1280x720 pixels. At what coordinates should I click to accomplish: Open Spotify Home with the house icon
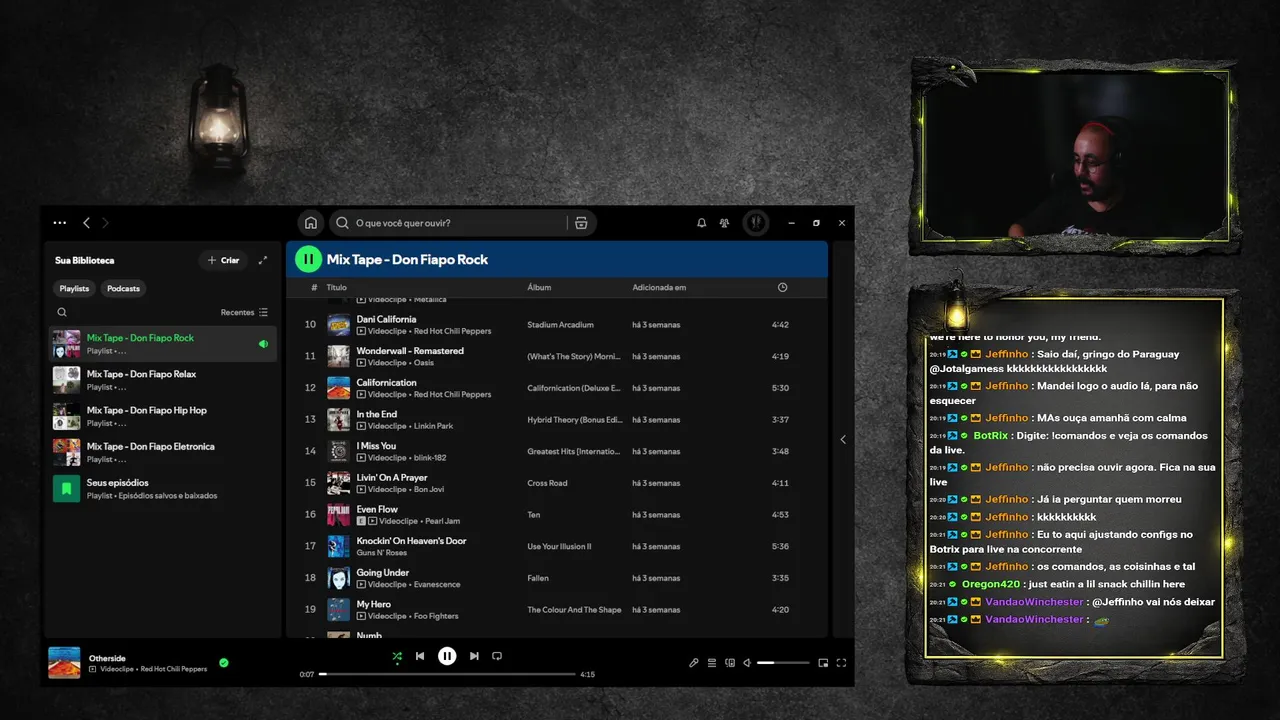pos(311,223)
